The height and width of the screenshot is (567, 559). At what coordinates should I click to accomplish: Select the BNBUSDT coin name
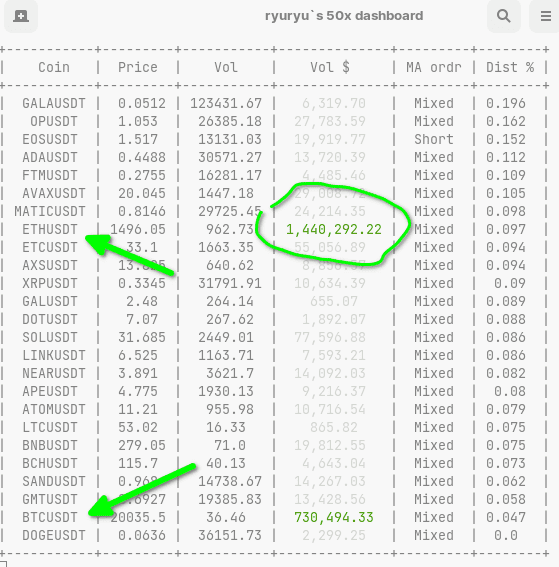(x=50, y=445)
